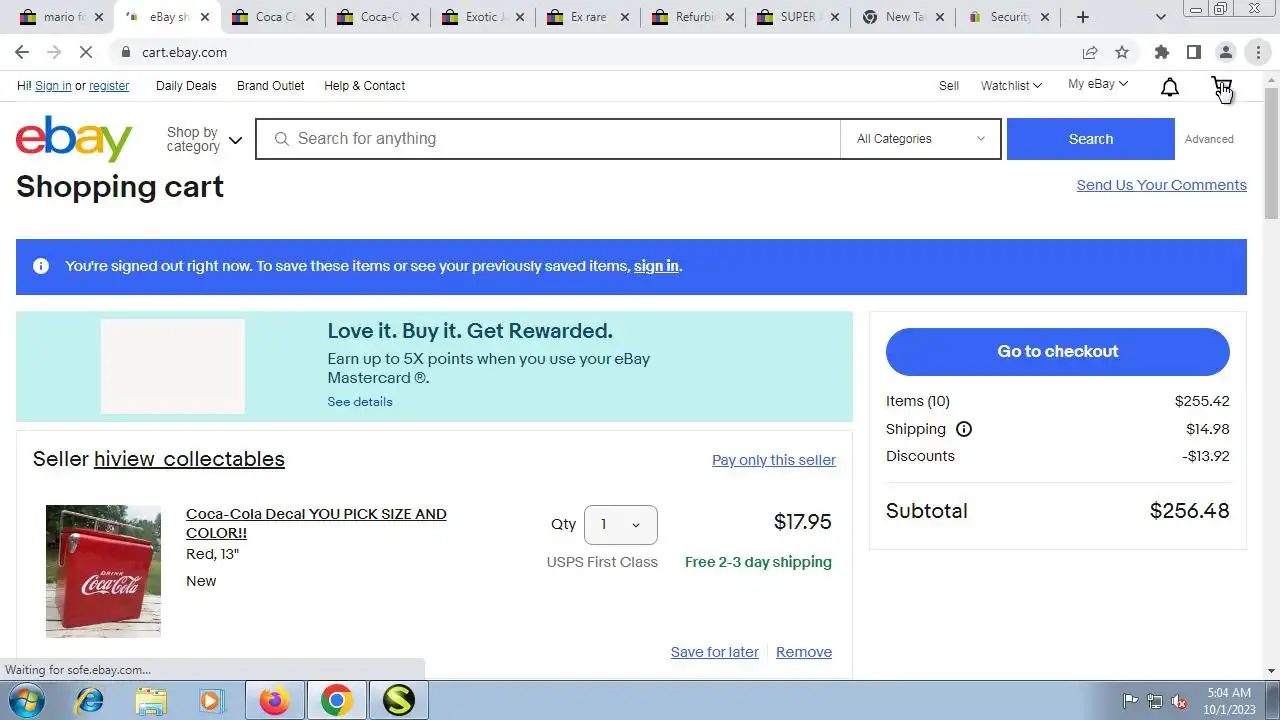Open the notifications bell icon
The height and width of the screenshot is (720, 1280).
[x=1169, y=87]
